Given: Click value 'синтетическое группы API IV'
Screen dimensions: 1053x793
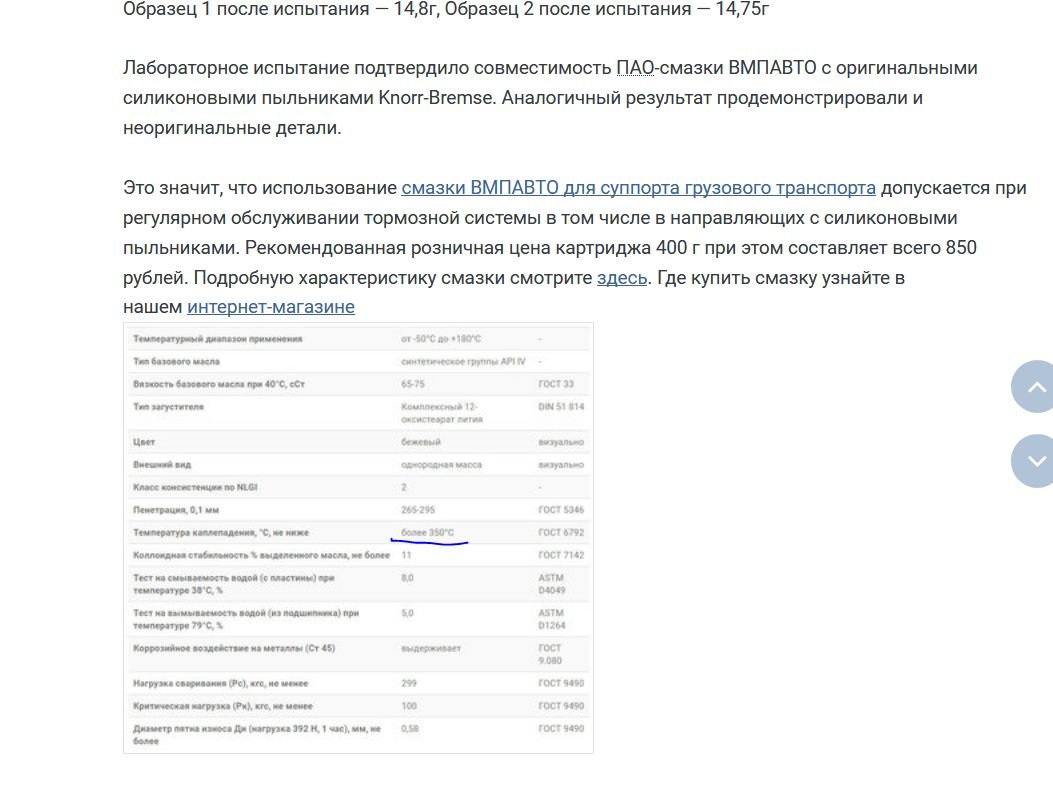Looking at the screenshot, I should tap(463, 362).
